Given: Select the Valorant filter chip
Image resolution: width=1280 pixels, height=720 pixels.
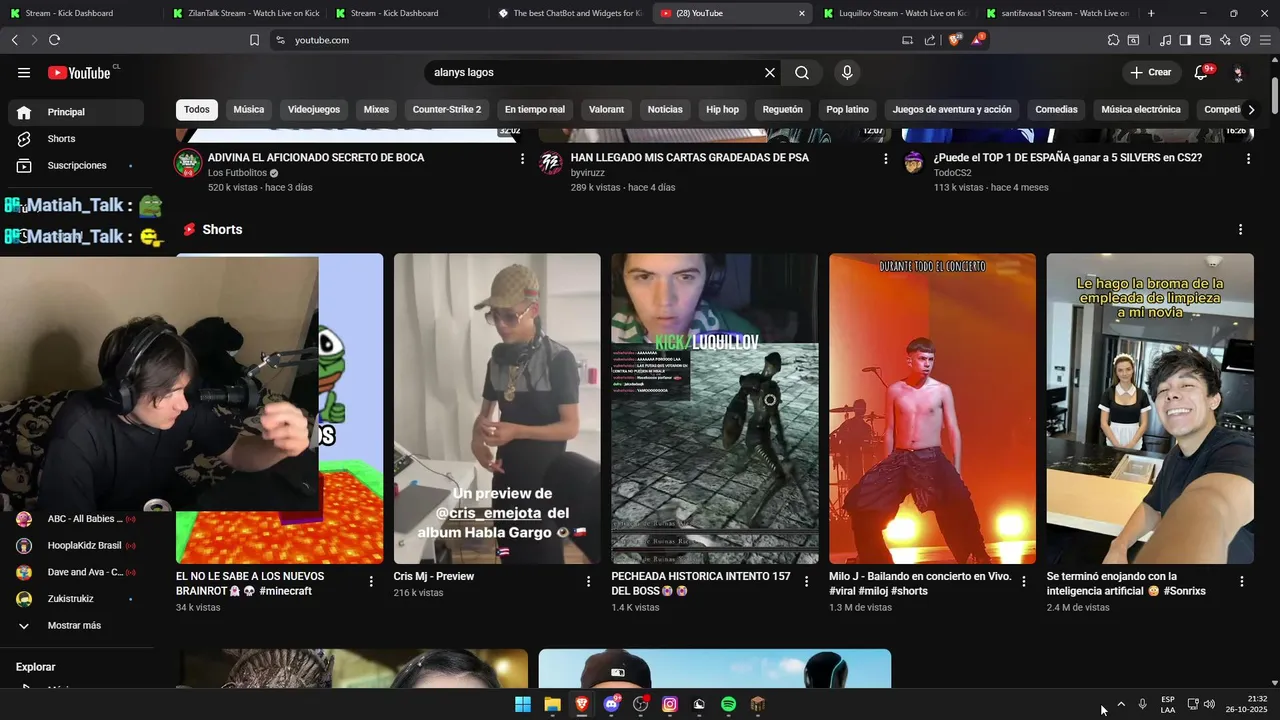Looking at the screenshot, I should [x=607, y=110].
